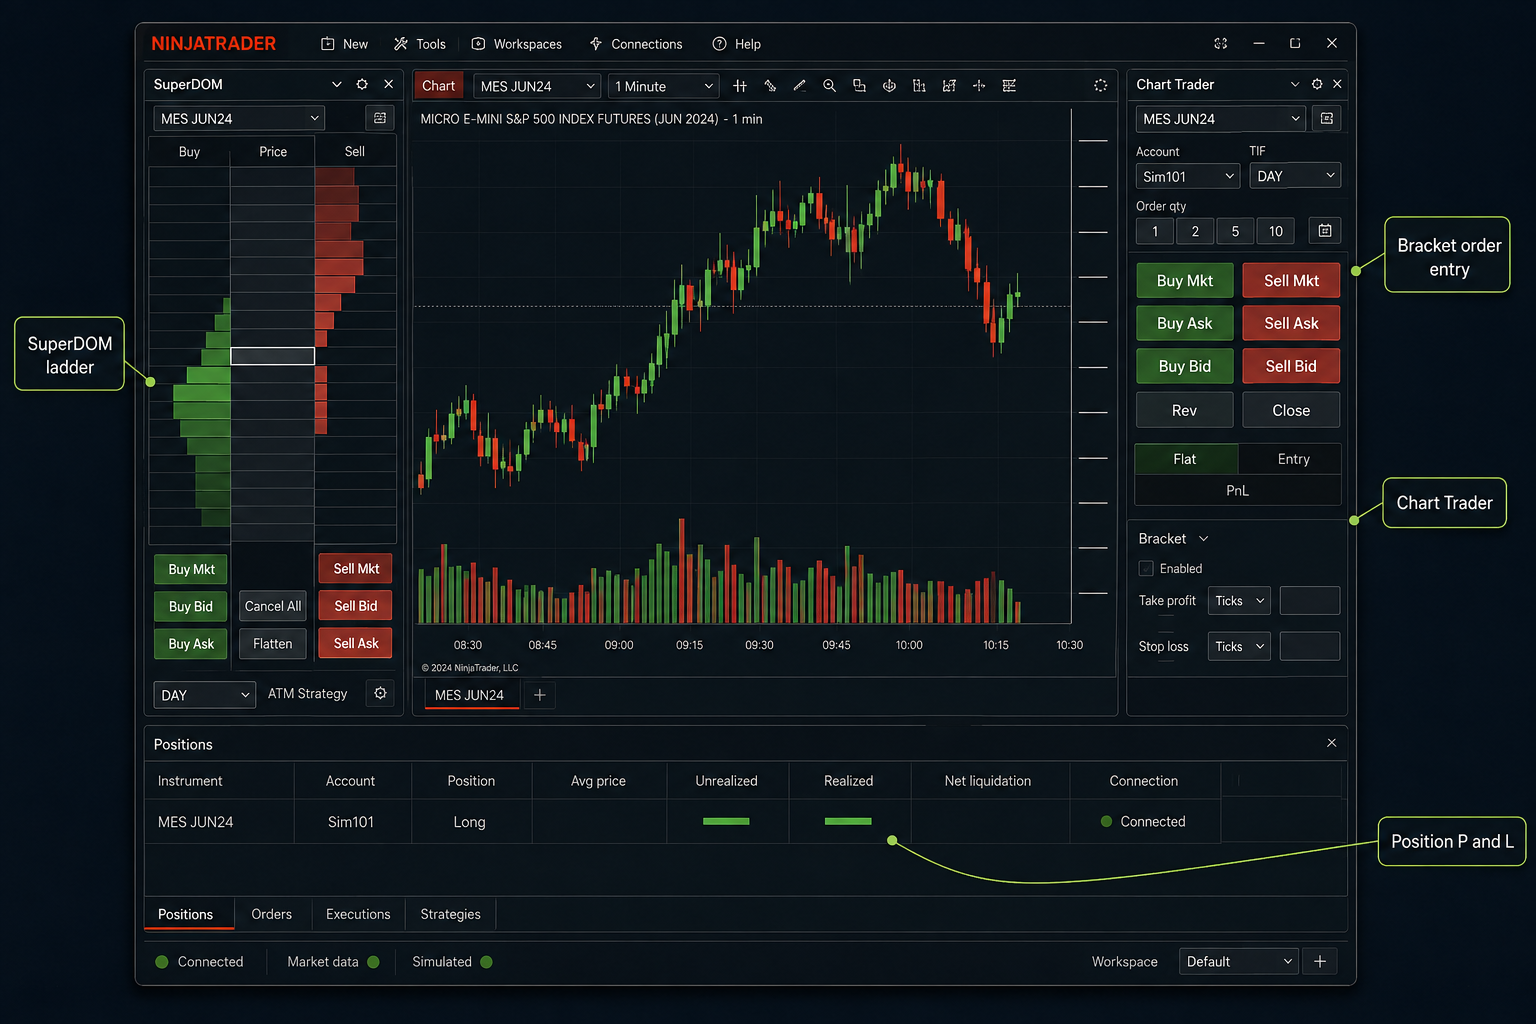Image resolution: width=1536 pixels, height=1024 pixels.
Task: Set order quantity to 10
Action: click(x=1276, y=231)
